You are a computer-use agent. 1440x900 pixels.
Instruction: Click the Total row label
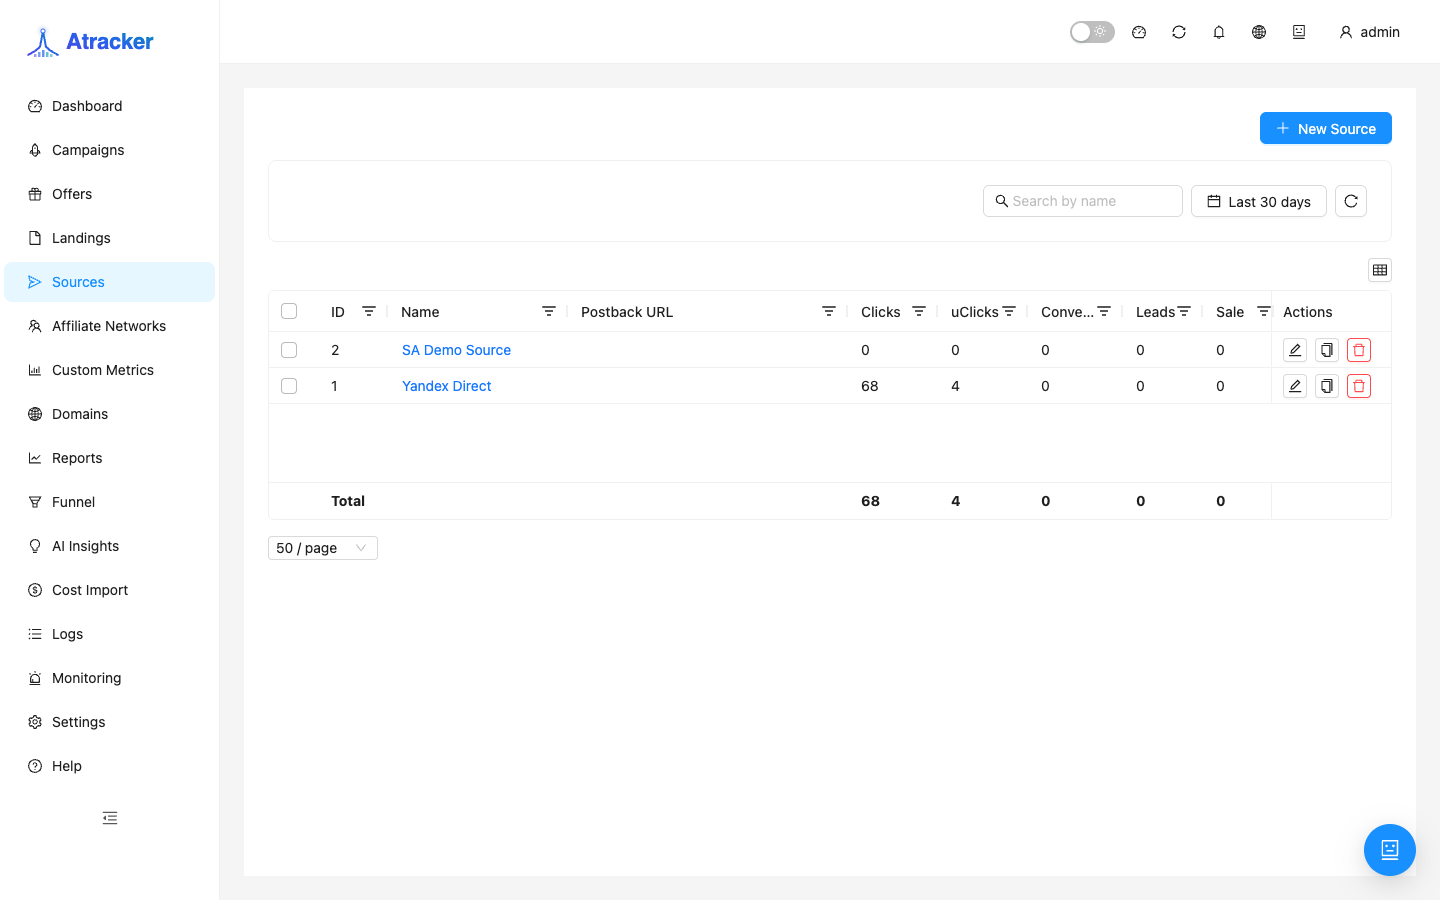coord(348,501)
